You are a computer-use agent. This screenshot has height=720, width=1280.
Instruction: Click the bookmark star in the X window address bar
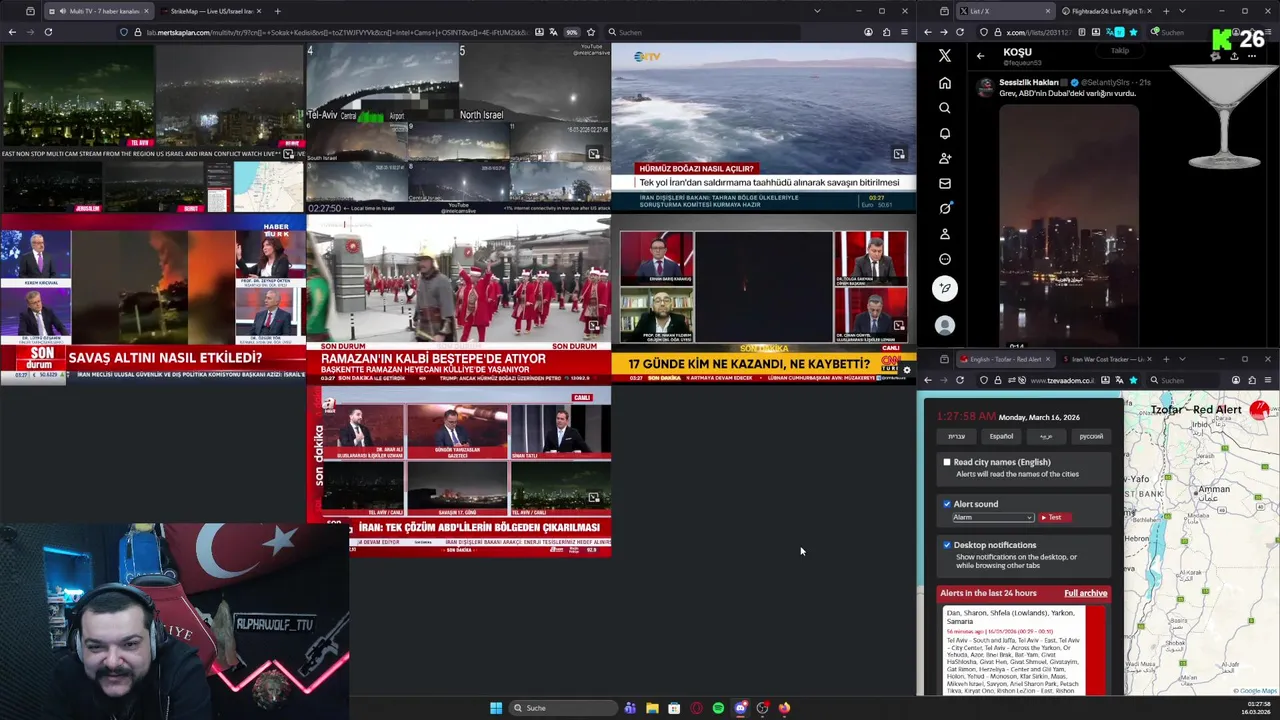(1132, 32)
